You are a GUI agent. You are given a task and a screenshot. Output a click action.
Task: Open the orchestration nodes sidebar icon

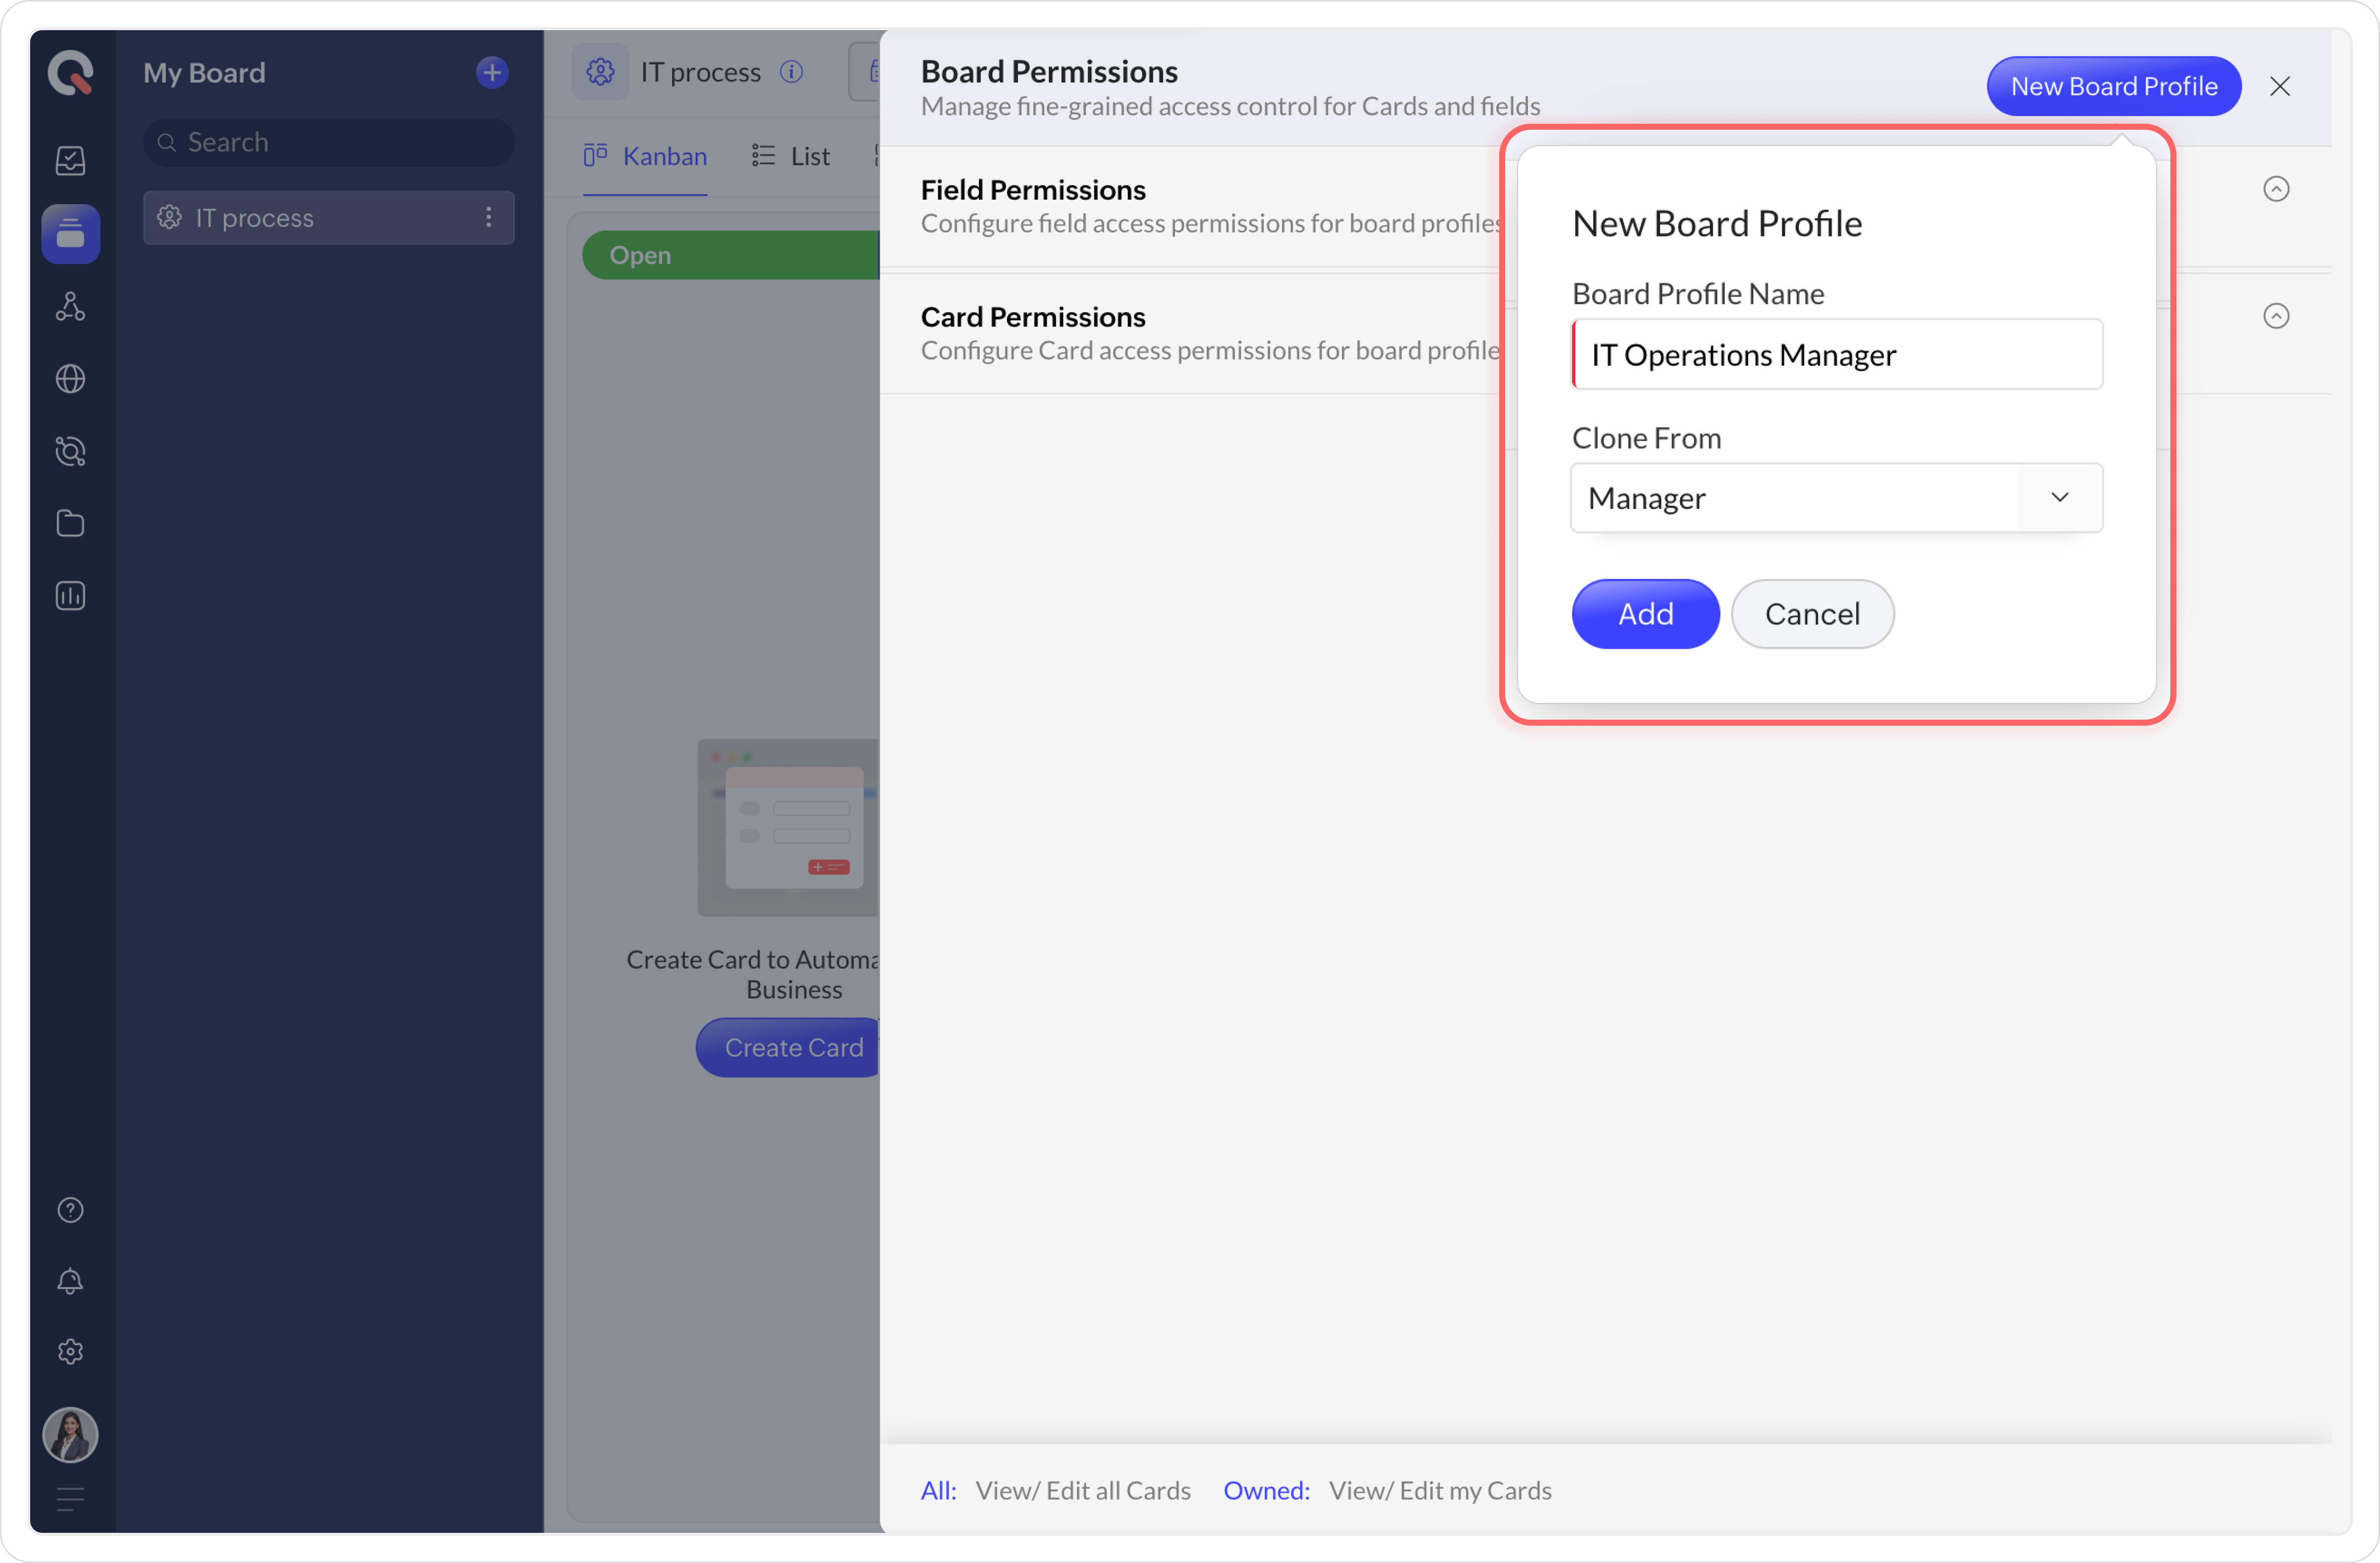[70, 307]
